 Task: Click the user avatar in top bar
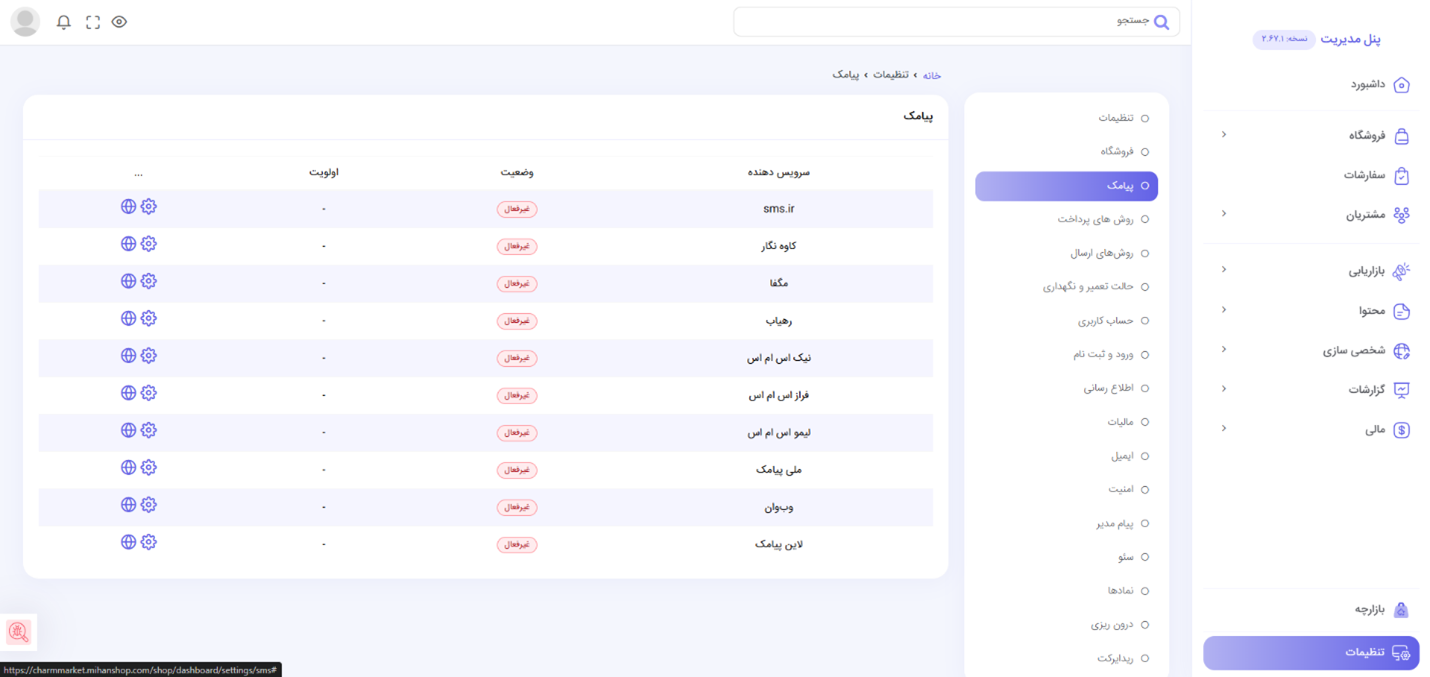(25, 22)
